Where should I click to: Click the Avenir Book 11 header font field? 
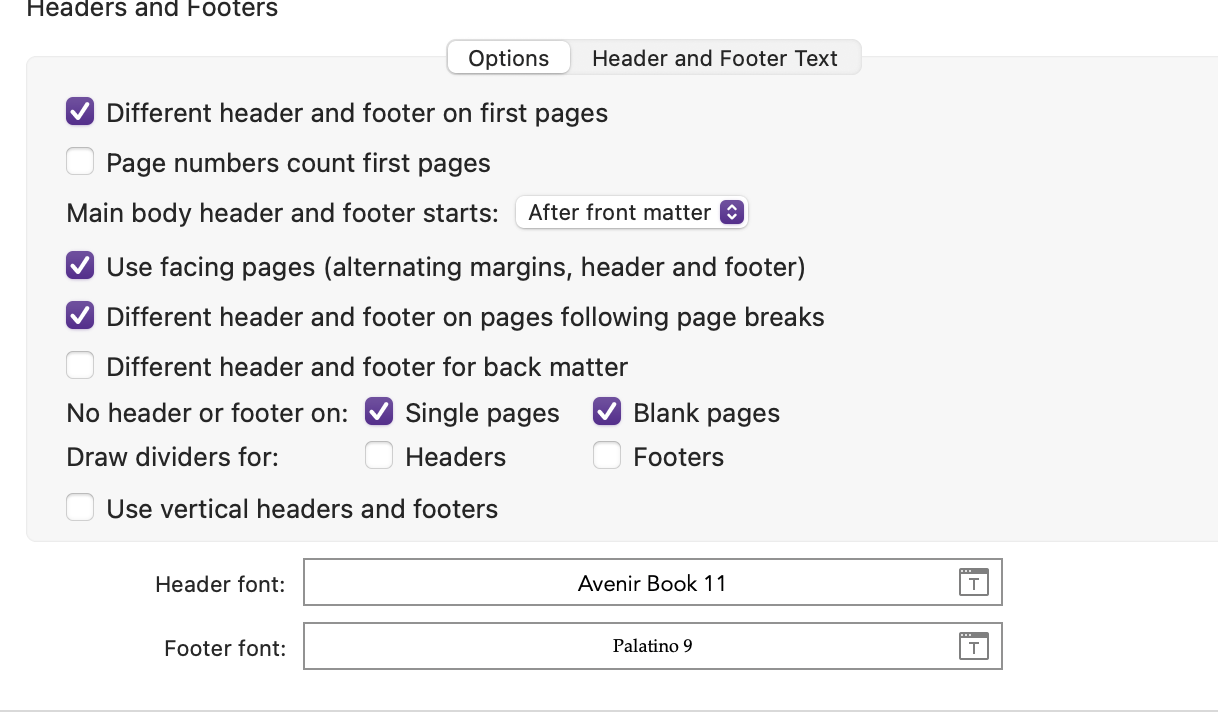[652, 583]
